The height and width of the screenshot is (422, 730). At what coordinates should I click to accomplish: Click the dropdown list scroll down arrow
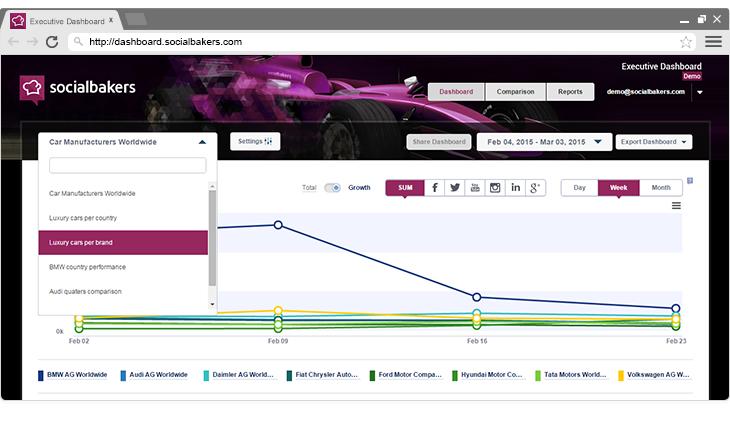pos(212,304)
